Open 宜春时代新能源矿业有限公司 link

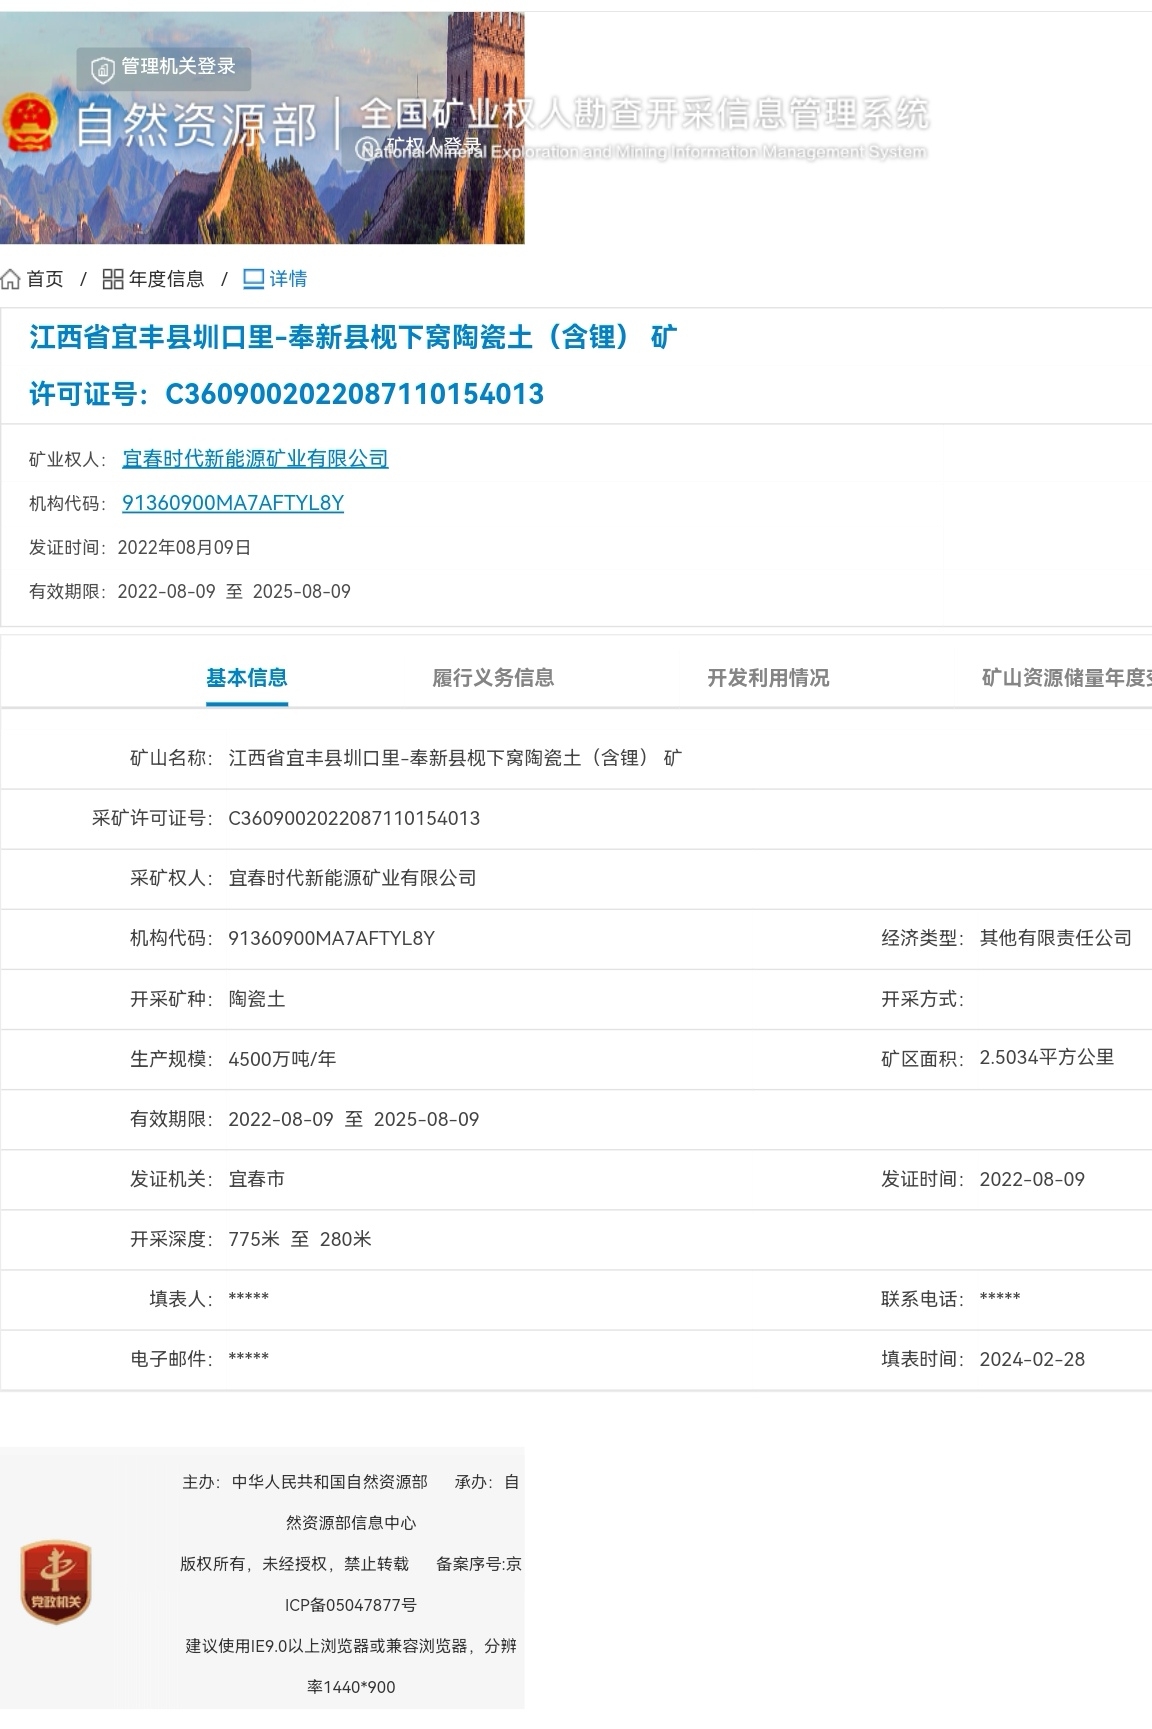click(255, 458)
